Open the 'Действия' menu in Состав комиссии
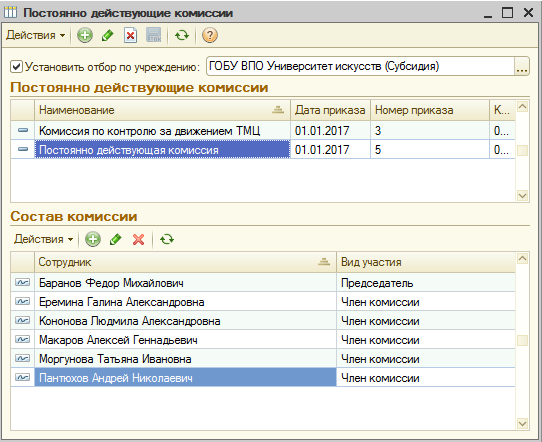 44,239
